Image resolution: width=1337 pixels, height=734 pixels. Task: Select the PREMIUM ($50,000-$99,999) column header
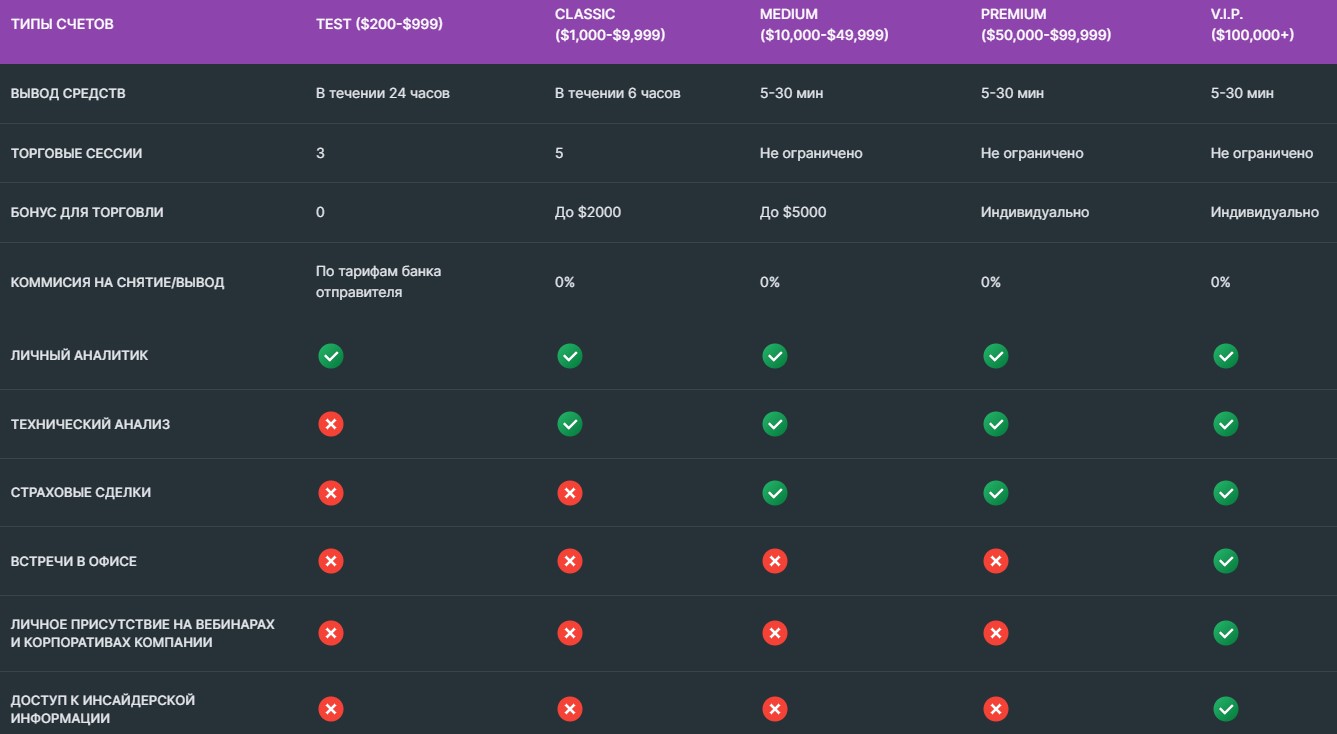[1046, 24]
